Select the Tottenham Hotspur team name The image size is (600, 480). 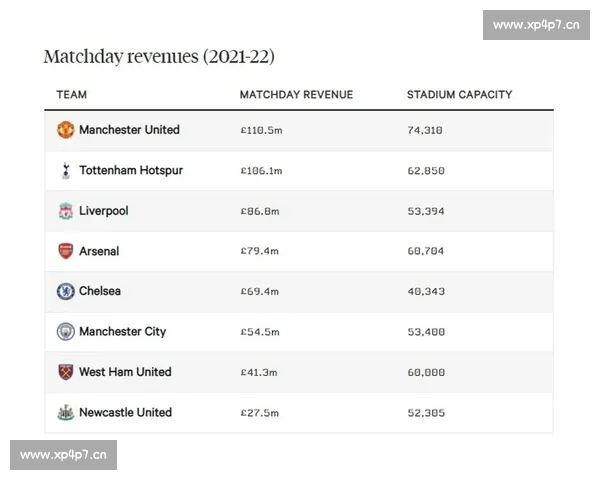(x=131, y=170)
